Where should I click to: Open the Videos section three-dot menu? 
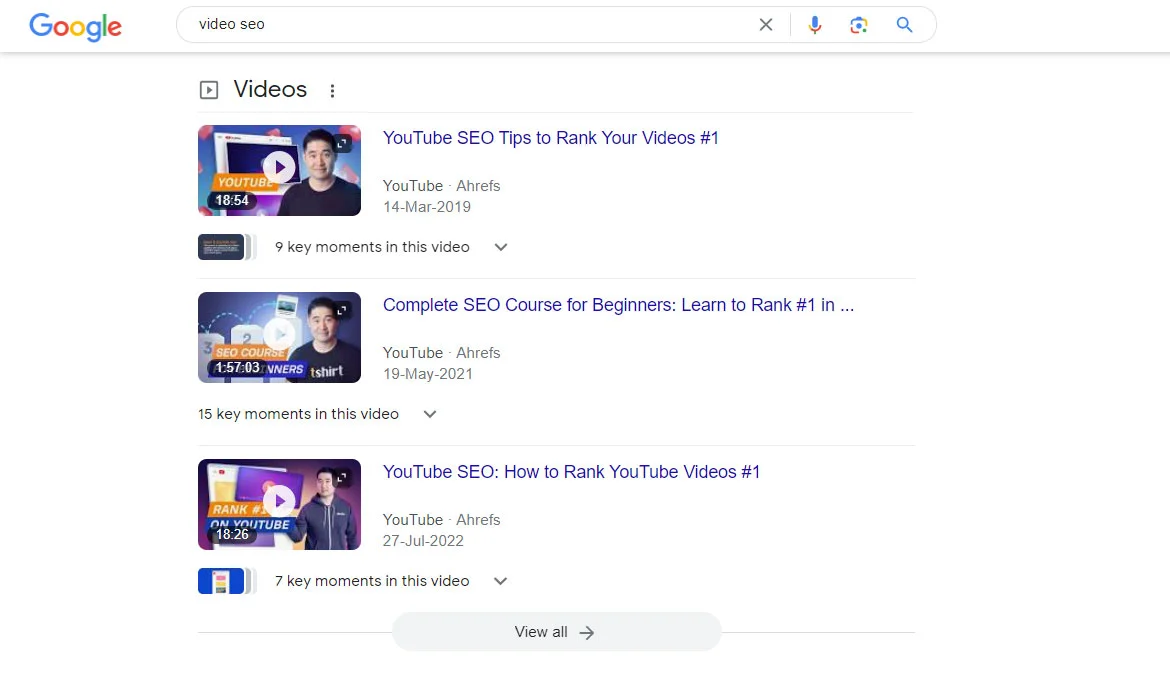coord(332,91)
